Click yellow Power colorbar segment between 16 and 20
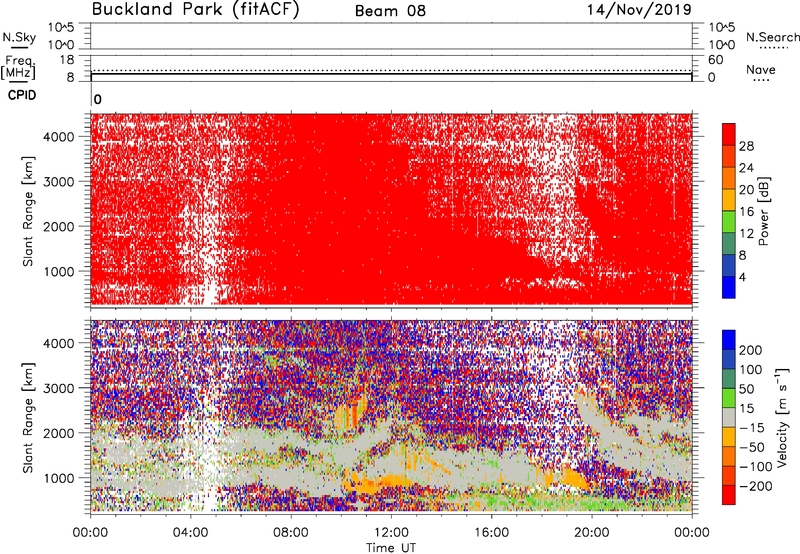800x554 pixels. click(x=729, y=200)
